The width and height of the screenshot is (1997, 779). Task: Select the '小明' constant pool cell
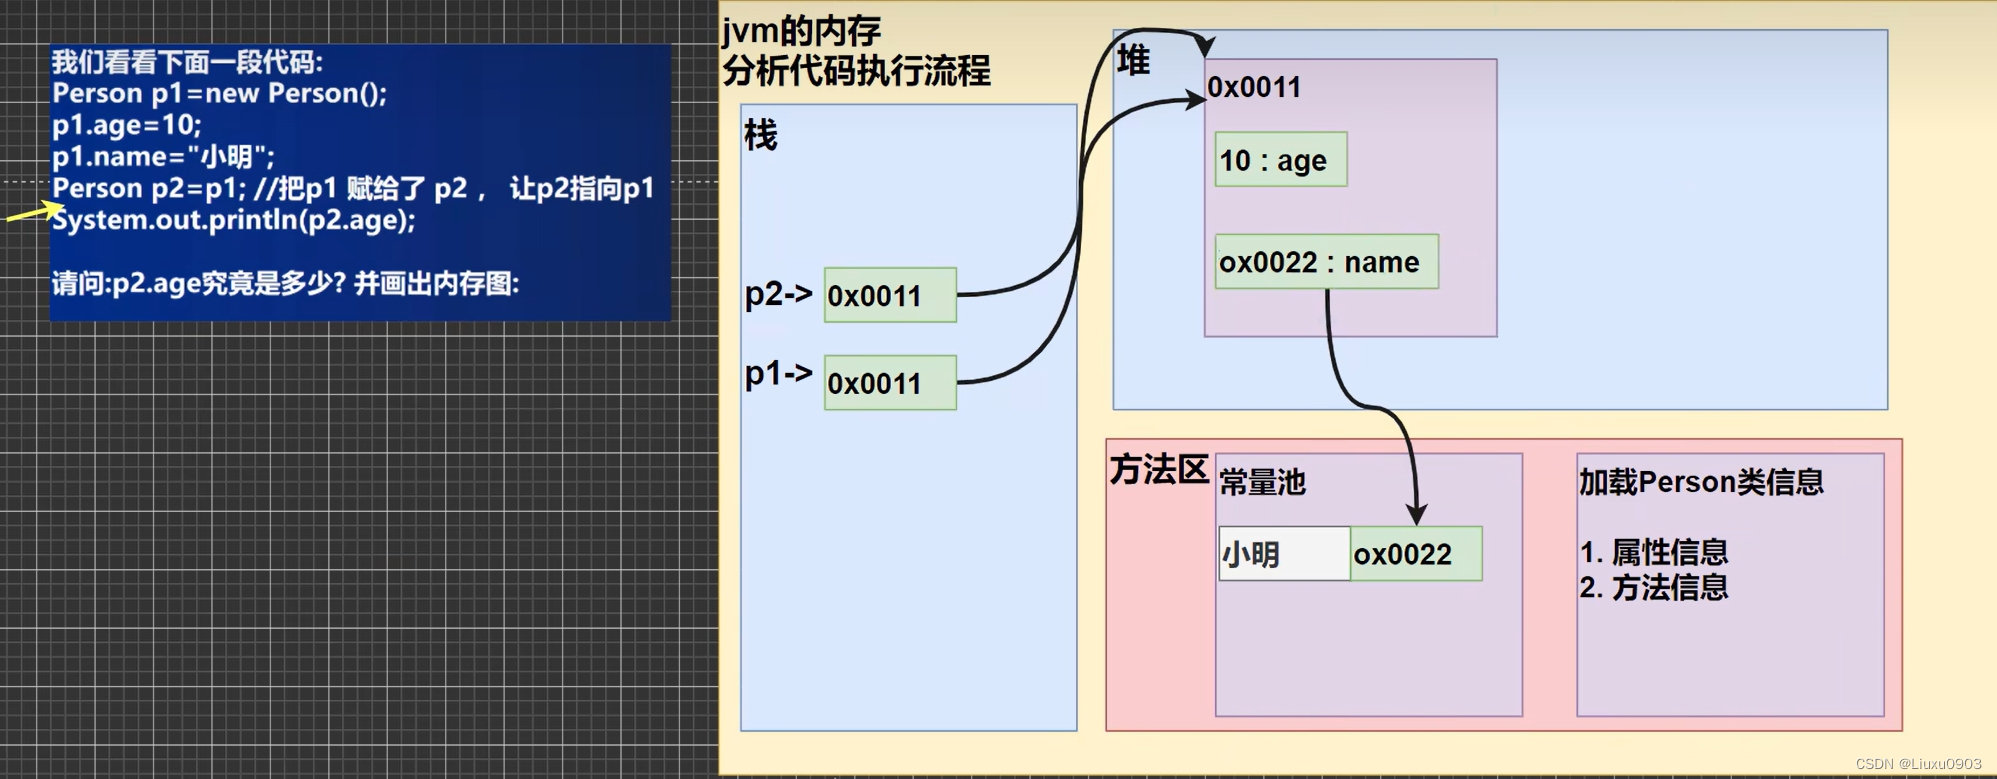1285,553
